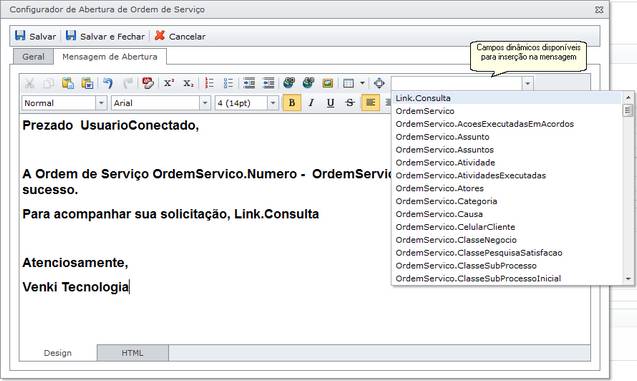Click the Copy icon in editor toolbar
The height and width of the screenshot is (381, 637).
coord(48,83)
